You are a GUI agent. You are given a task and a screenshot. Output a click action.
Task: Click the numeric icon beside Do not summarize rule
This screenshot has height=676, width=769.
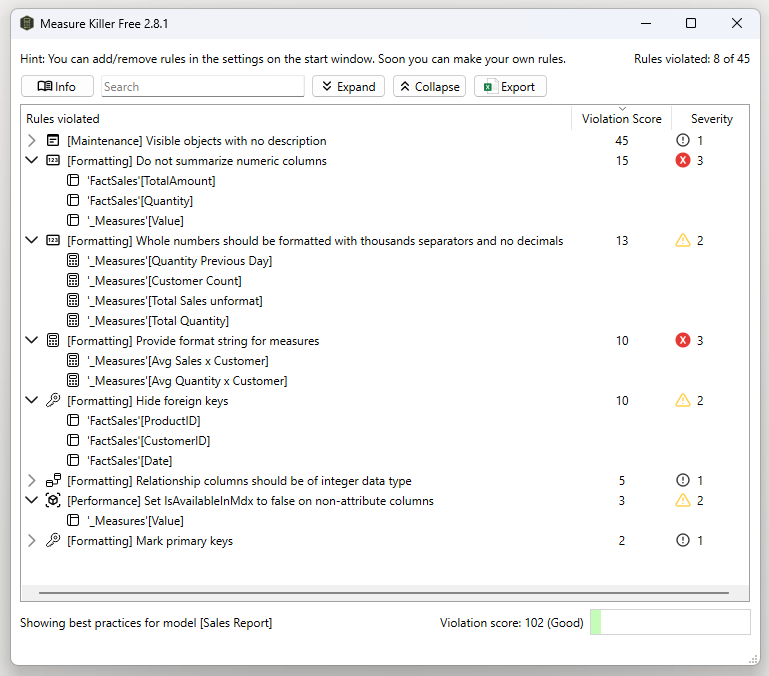[53, 160]
